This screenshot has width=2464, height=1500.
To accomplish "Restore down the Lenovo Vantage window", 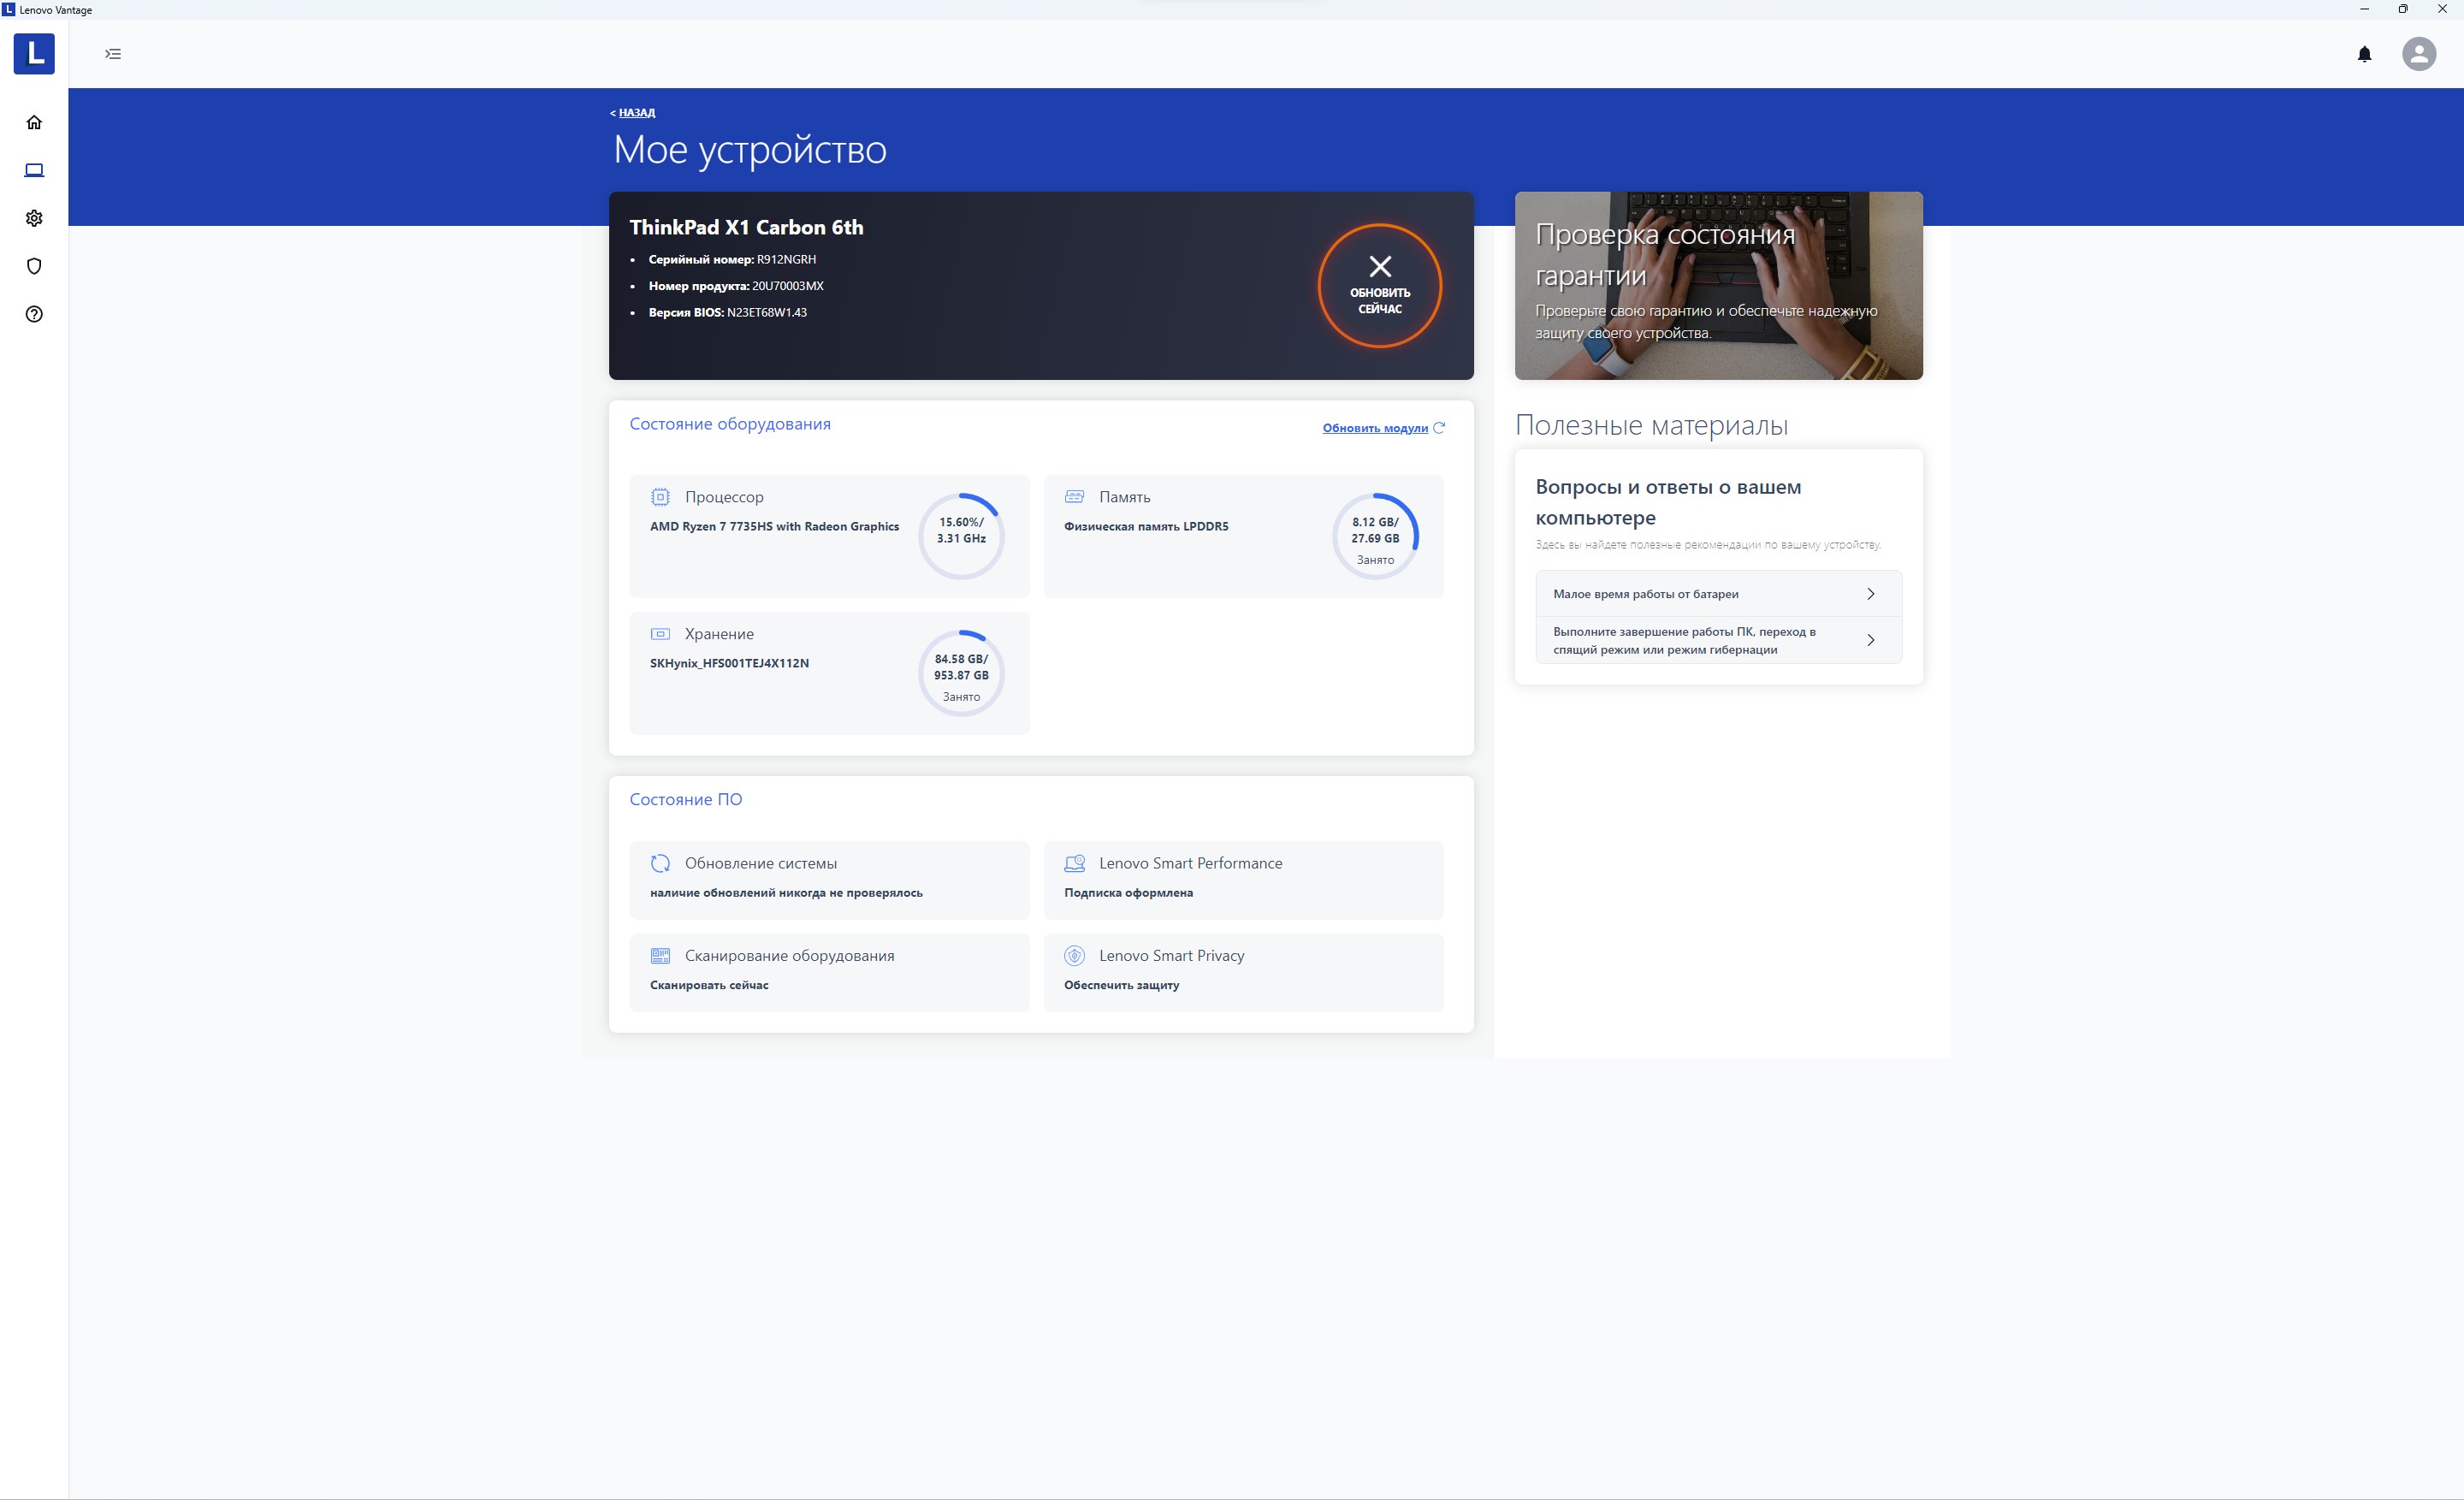I will tap(2403, 9).
